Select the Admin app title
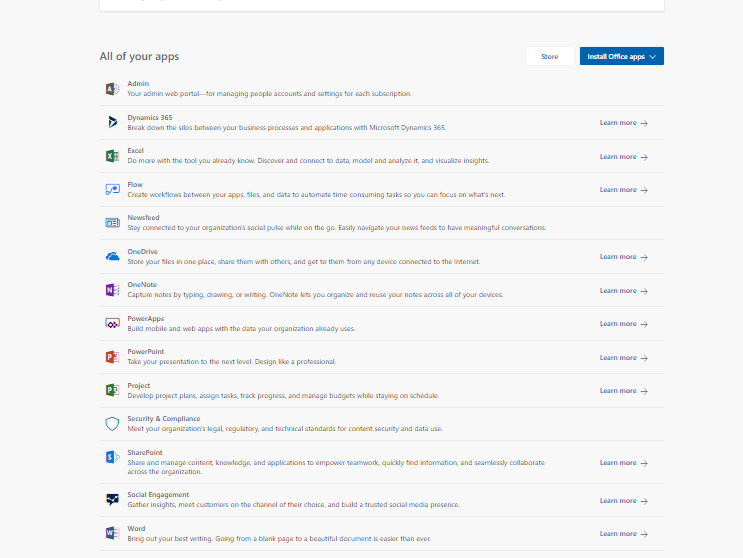 (x=138, y=84)
